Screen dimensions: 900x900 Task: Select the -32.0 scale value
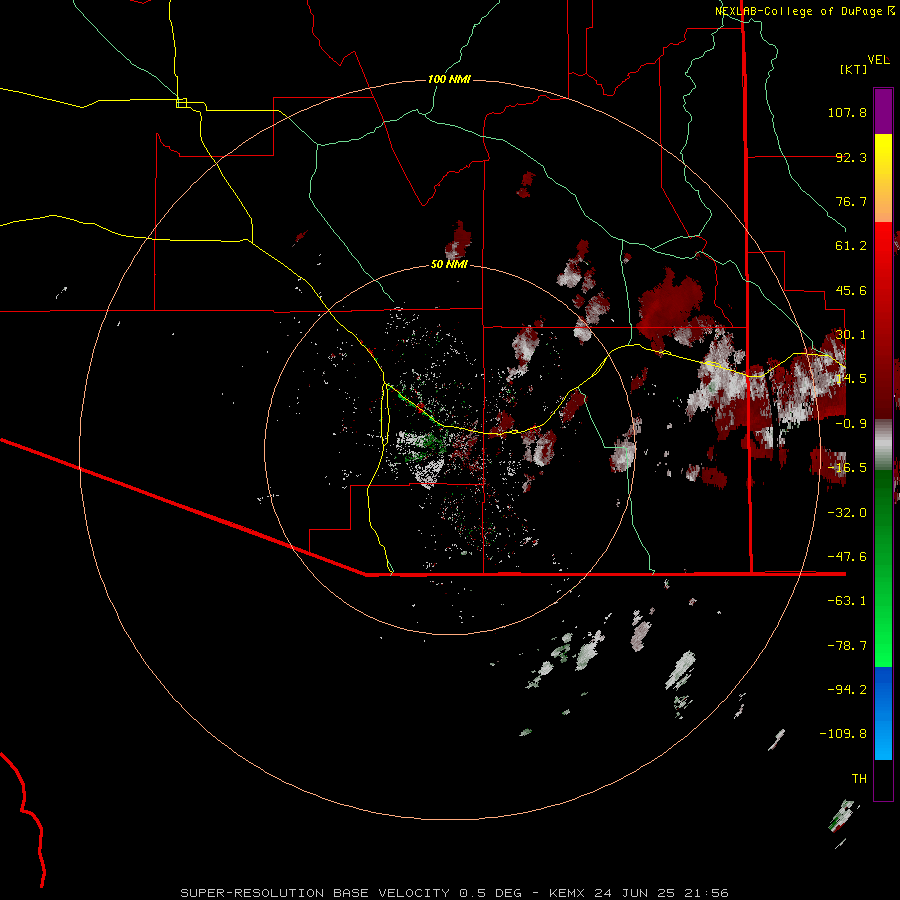(x=847, y=513)
